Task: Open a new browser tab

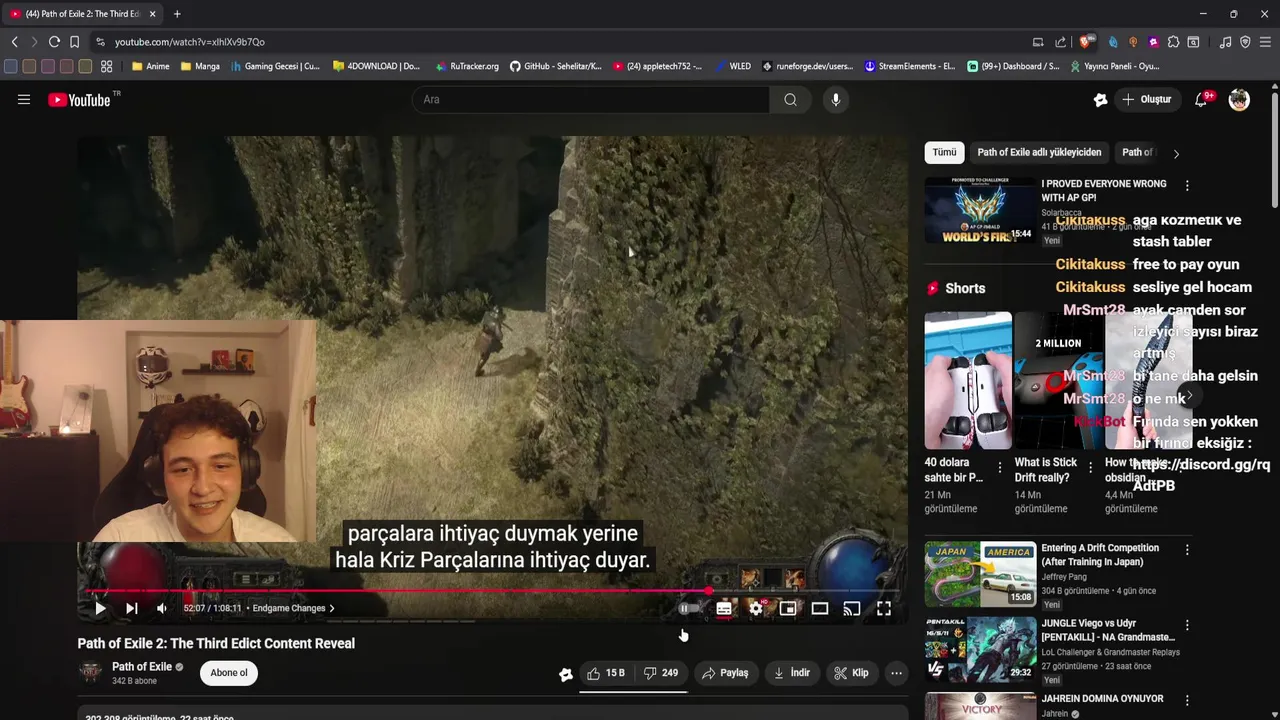Action: click(177, 14)
